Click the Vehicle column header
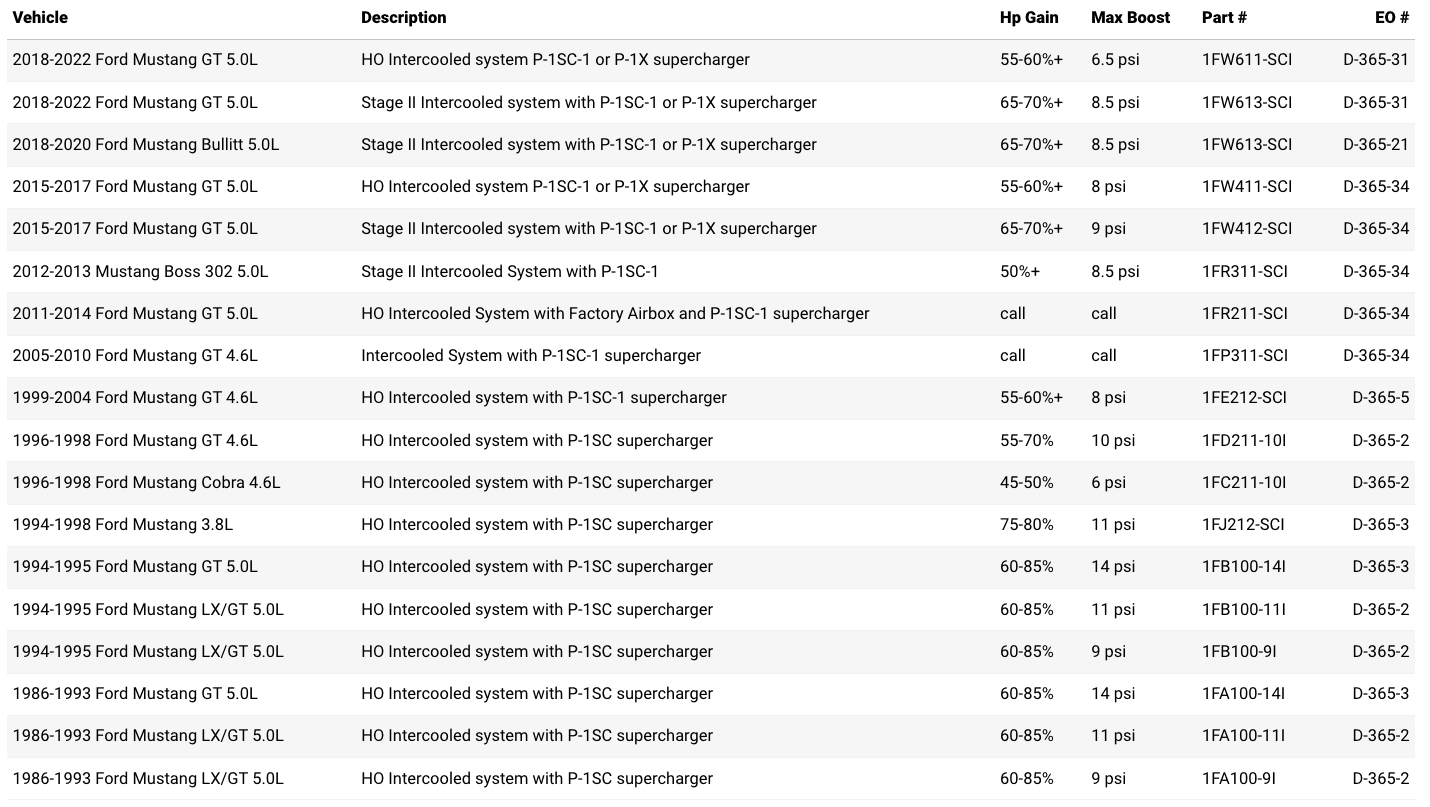1430x807 pixels. 40,17
